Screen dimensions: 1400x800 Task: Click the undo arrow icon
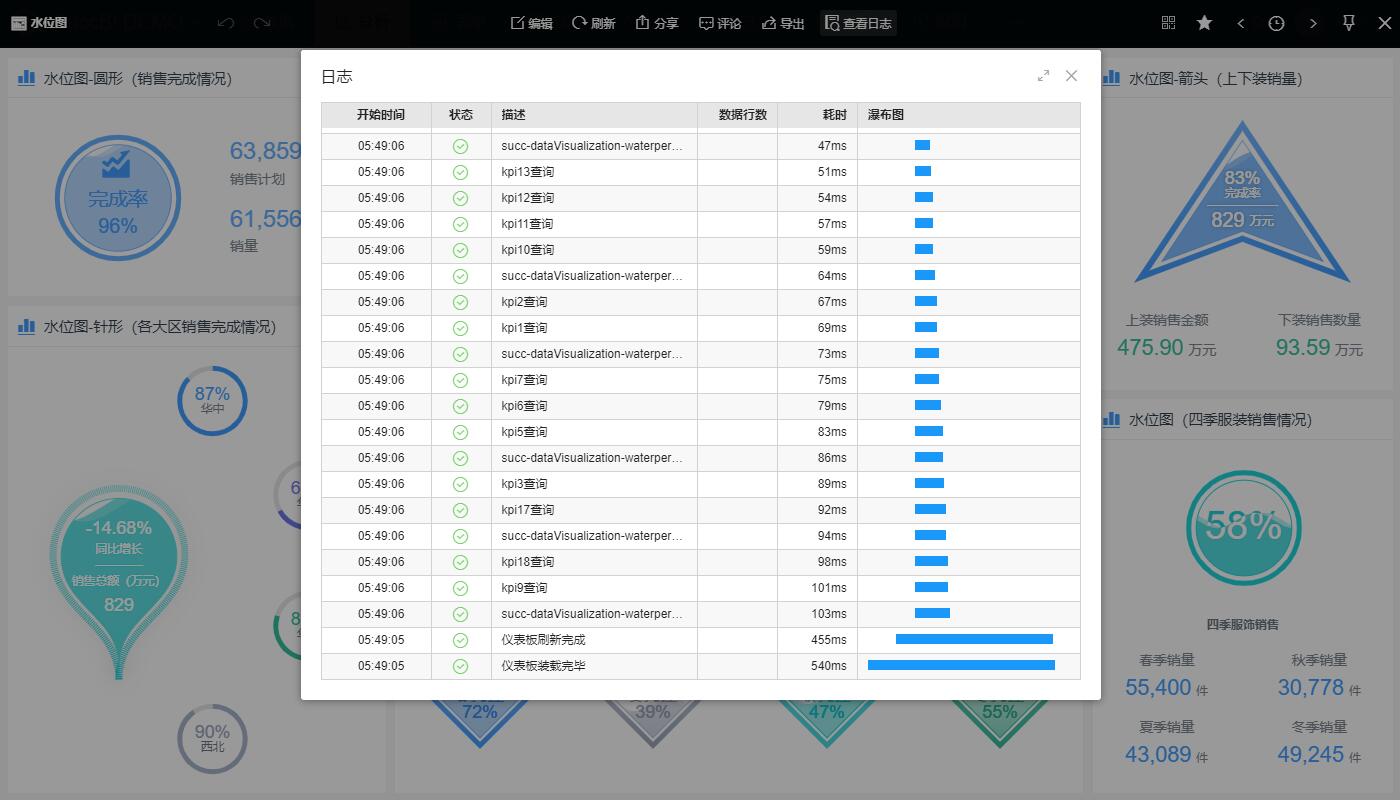(x=226, y=23)
